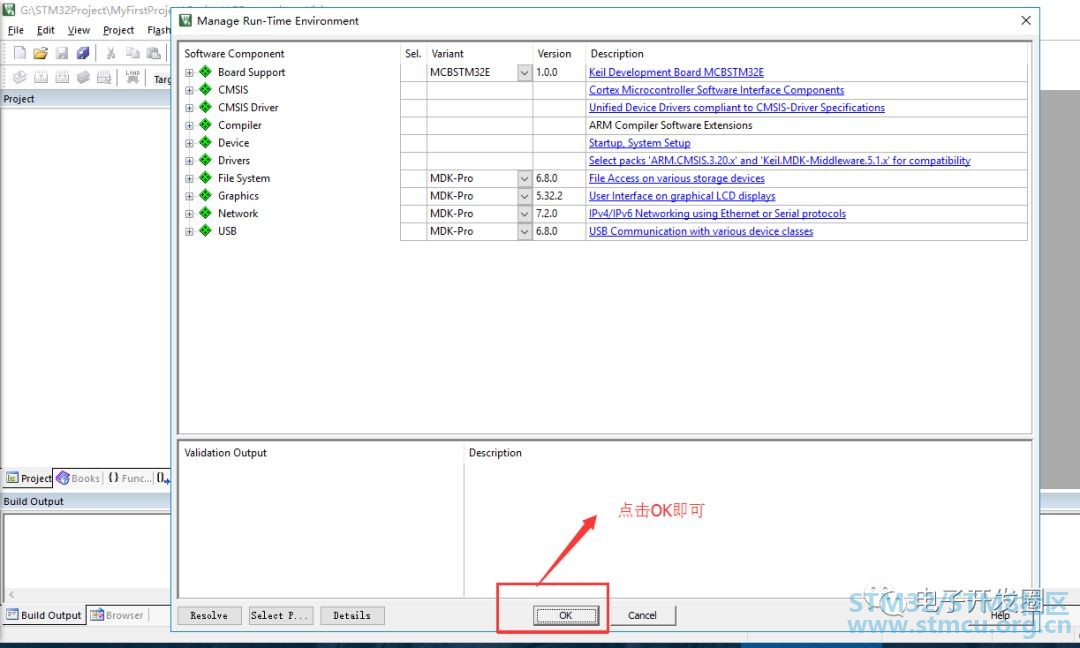This screenshot has height=648, width=1080.
Task: Click the Select Packs button
Action: coord(280,616)
